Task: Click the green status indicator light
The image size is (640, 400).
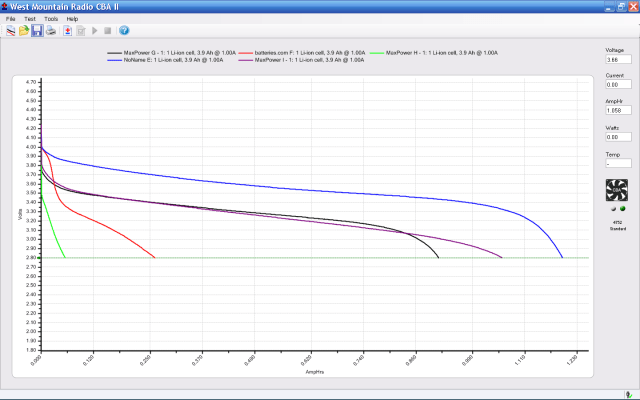Action: [x=623, y=209]
